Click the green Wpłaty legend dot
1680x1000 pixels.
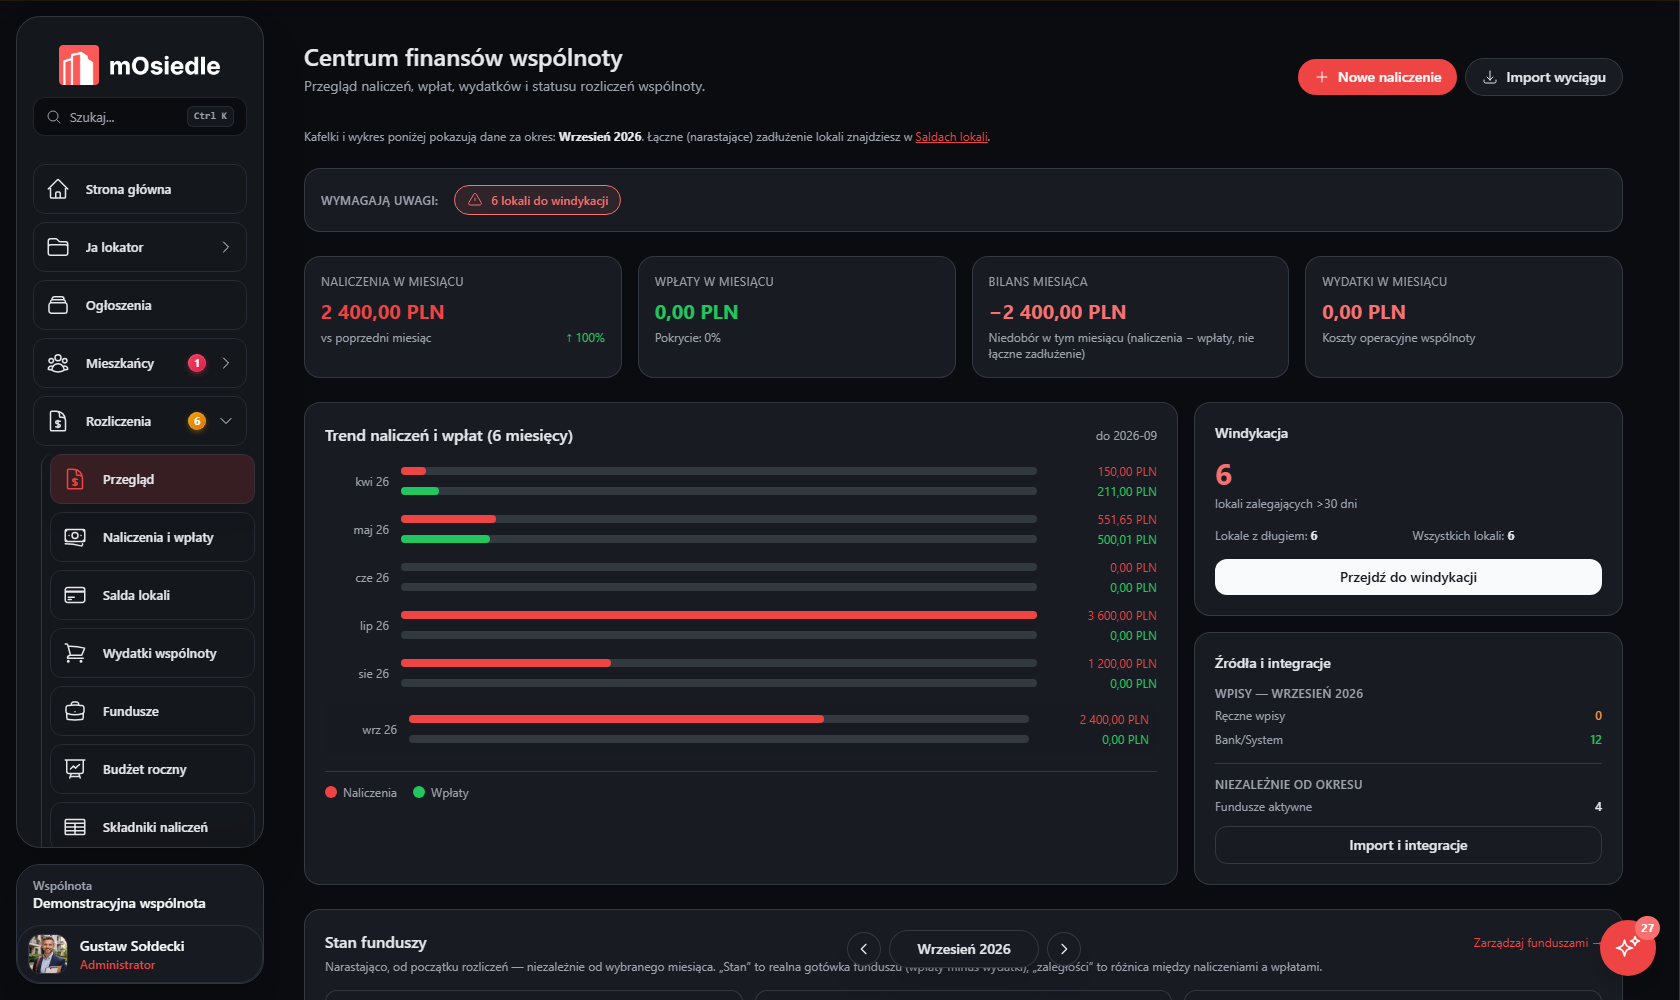tap(419, 792)
